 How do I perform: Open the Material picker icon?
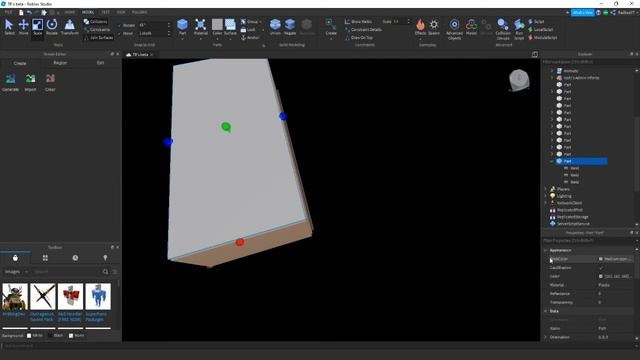click(x=200, y=24)
